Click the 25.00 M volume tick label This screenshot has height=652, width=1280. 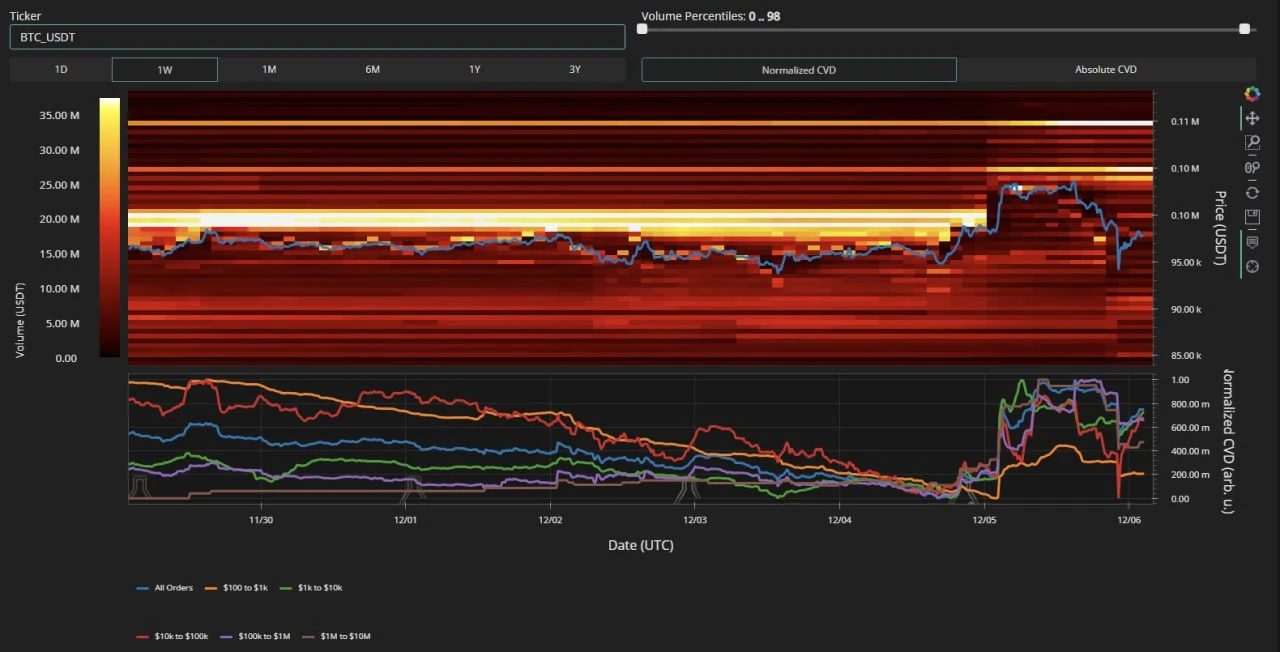[59, 185]
